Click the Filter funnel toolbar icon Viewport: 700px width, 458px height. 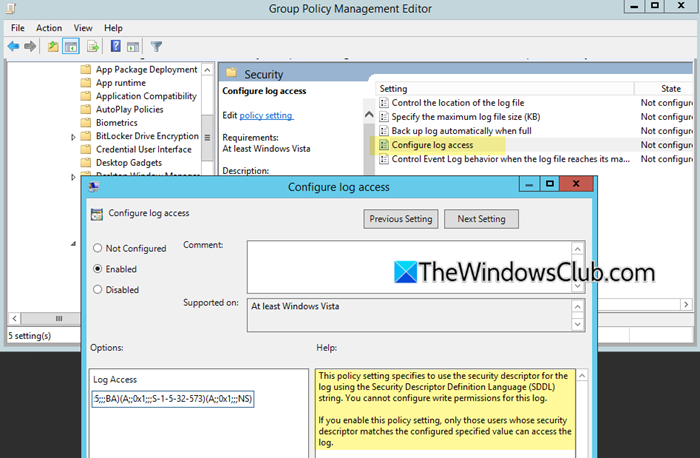(x=156, y=46)
